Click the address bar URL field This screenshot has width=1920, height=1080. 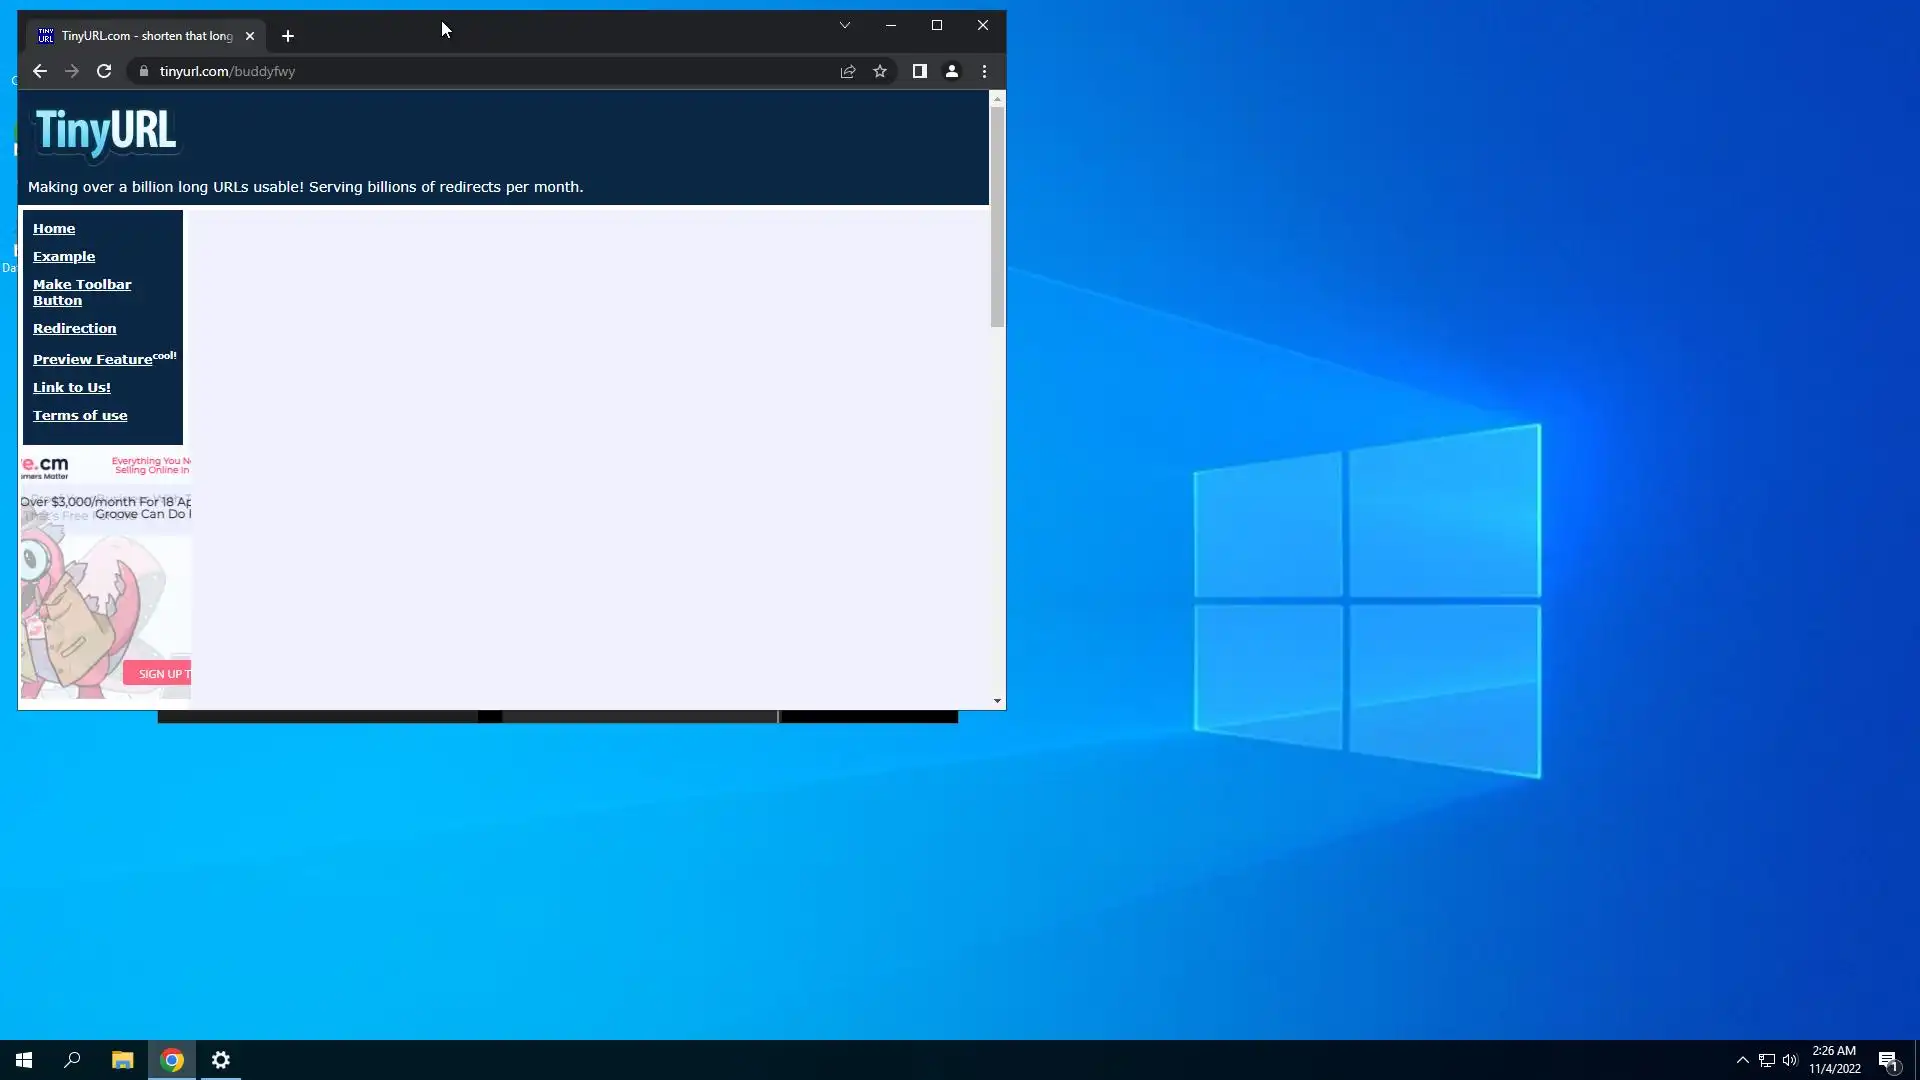point(480,71)
